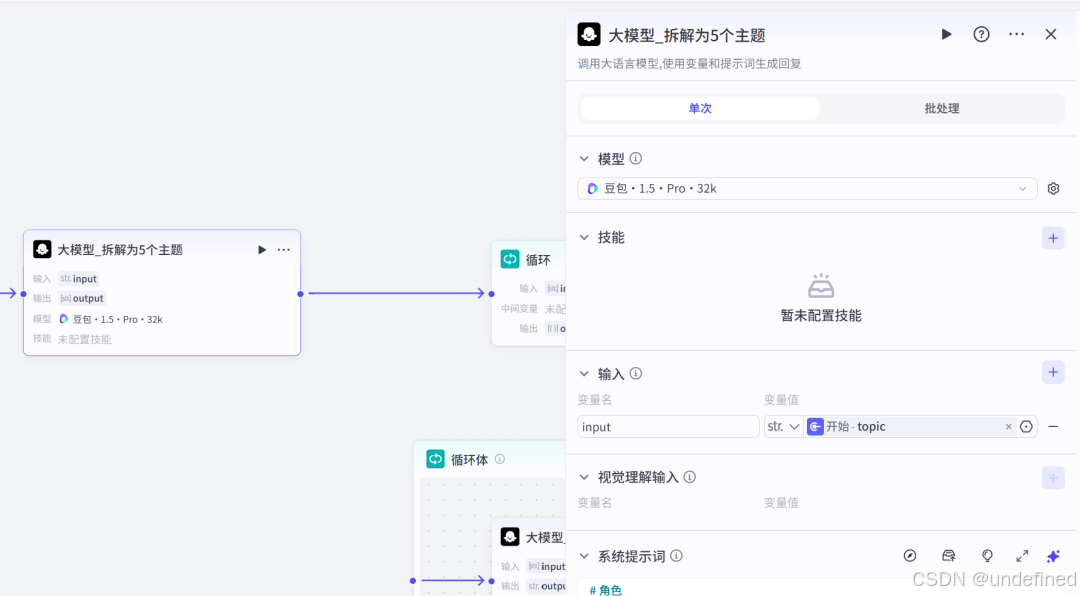Open the more options menu in panel header
Screen dimensions: 1080x596
click(1017, 34)
